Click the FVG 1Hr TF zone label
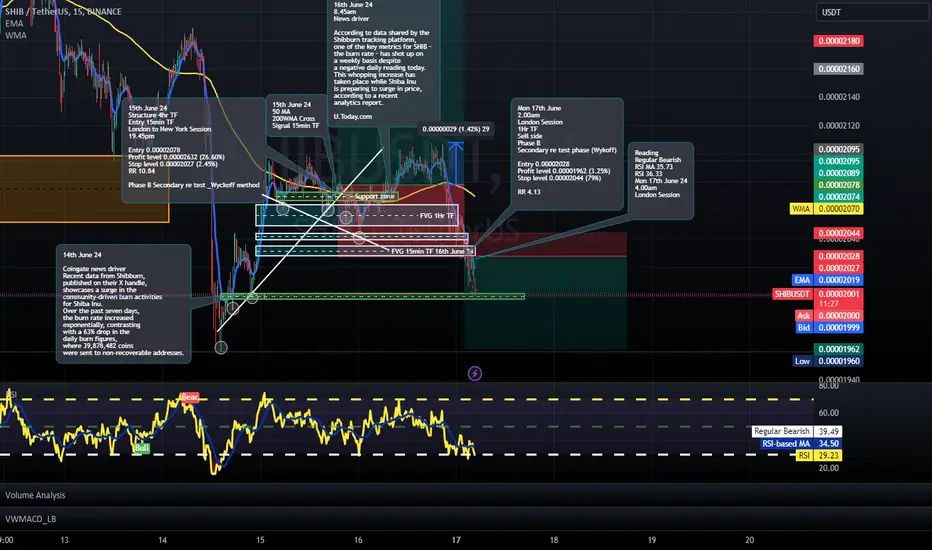 (x=437, y=216)
